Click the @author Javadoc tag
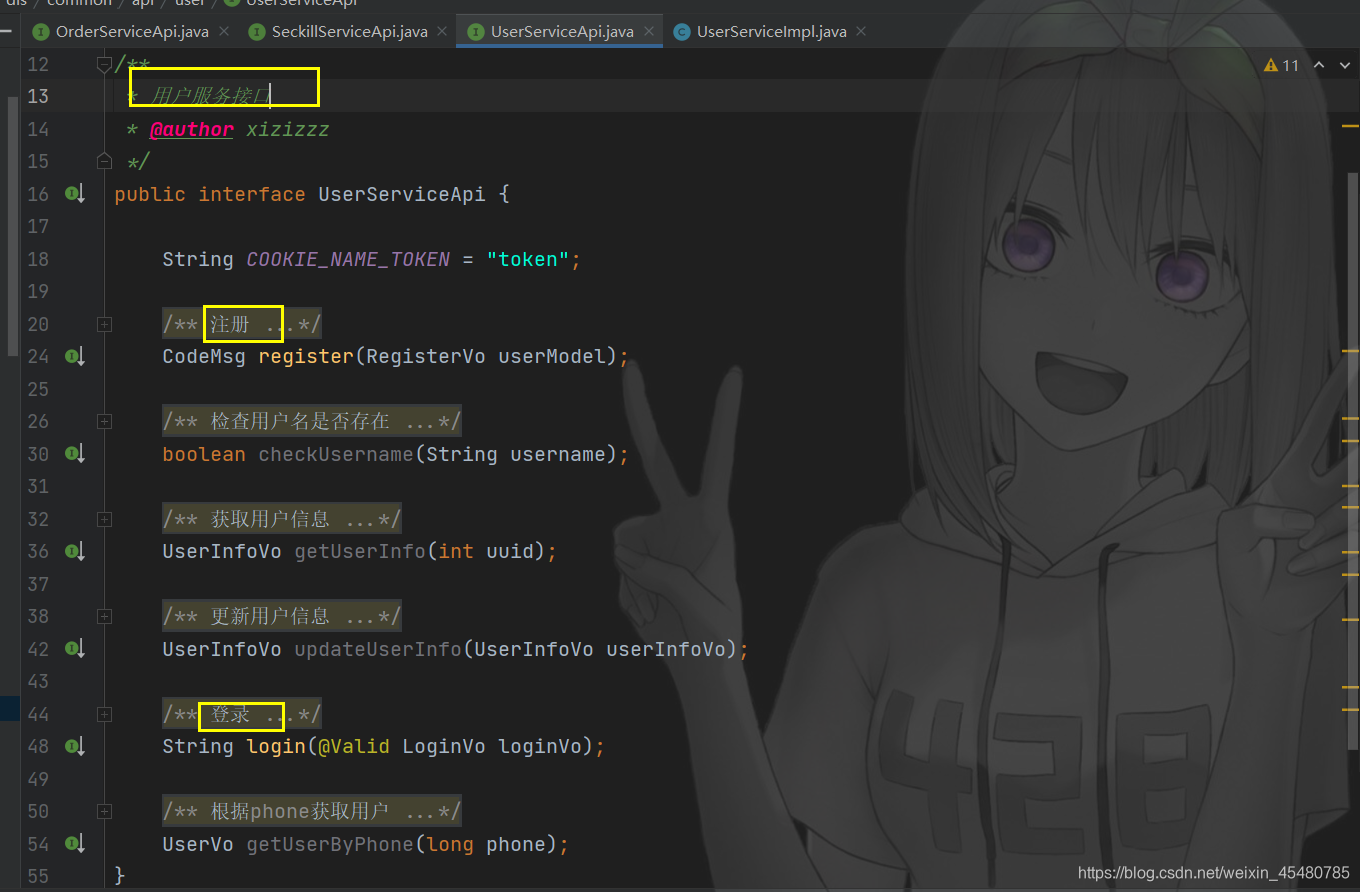 [x=192, y=129]
